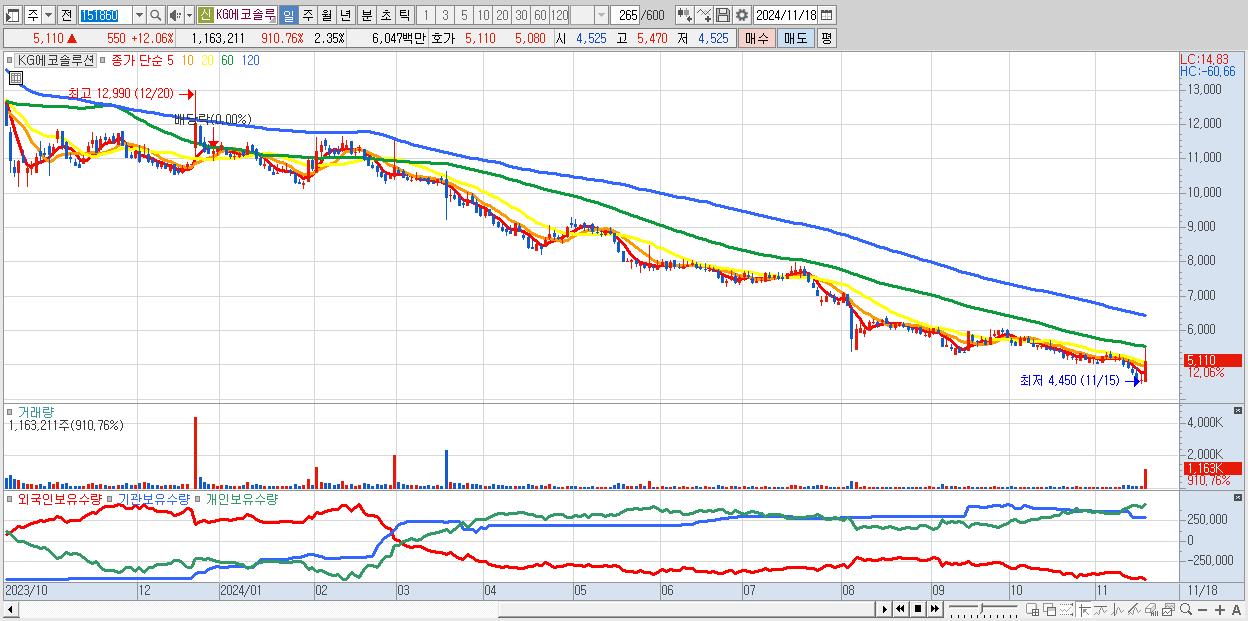Select the 60 interval button
Viewport: 1248px width, 621px height.
tap(540, 15)
